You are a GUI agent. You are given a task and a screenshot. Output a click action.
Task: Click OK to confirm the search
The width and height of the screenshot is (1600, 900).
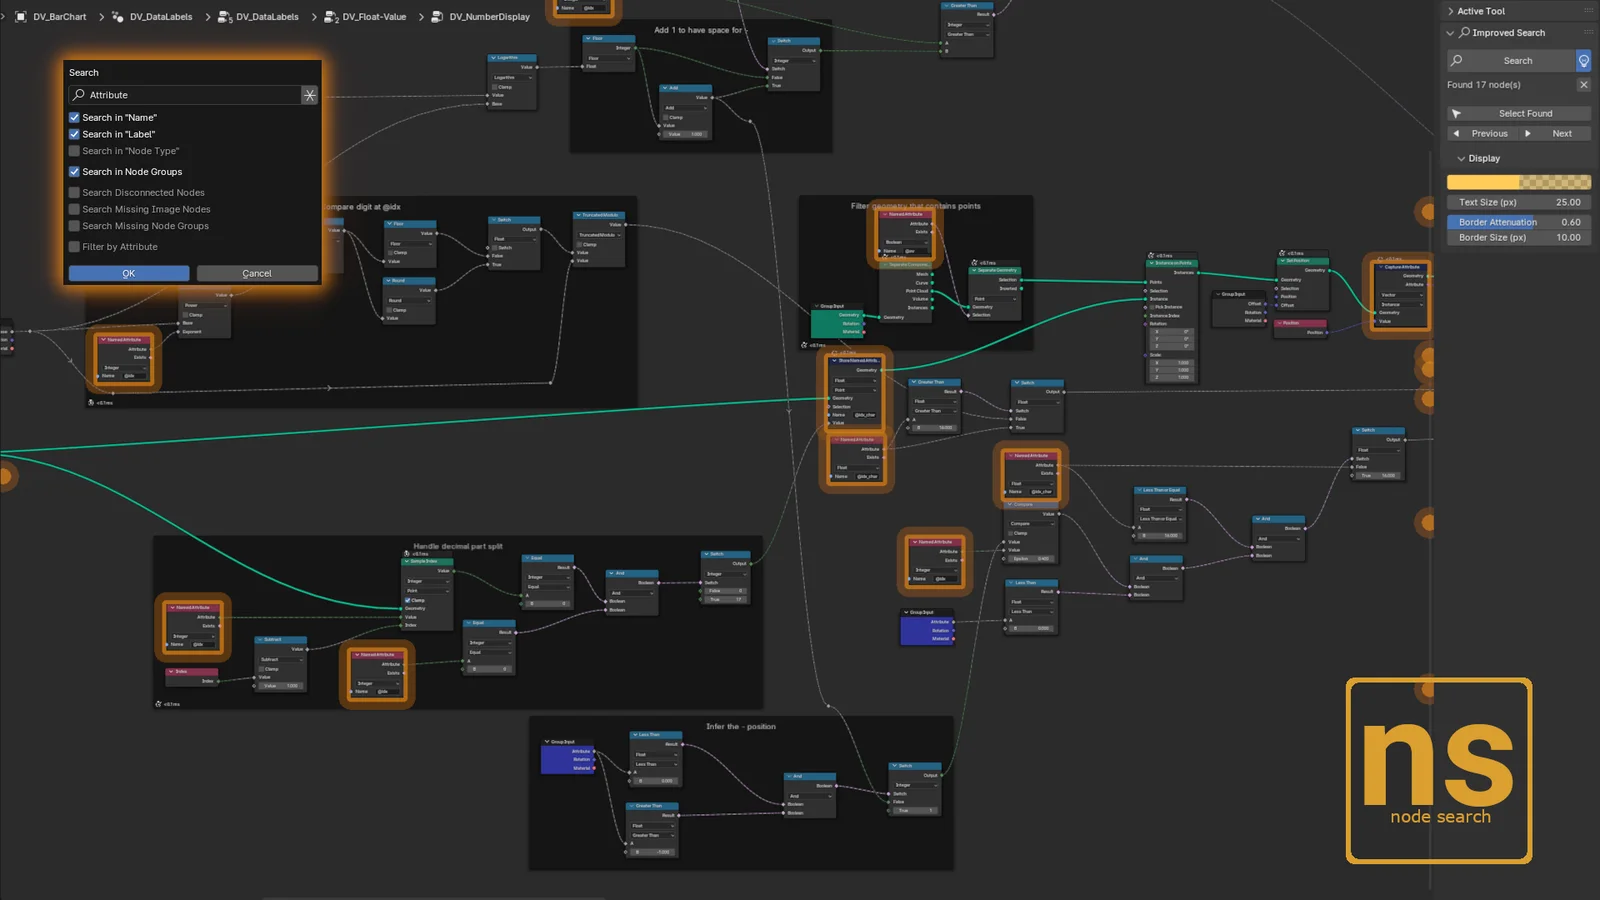point(128,273)
